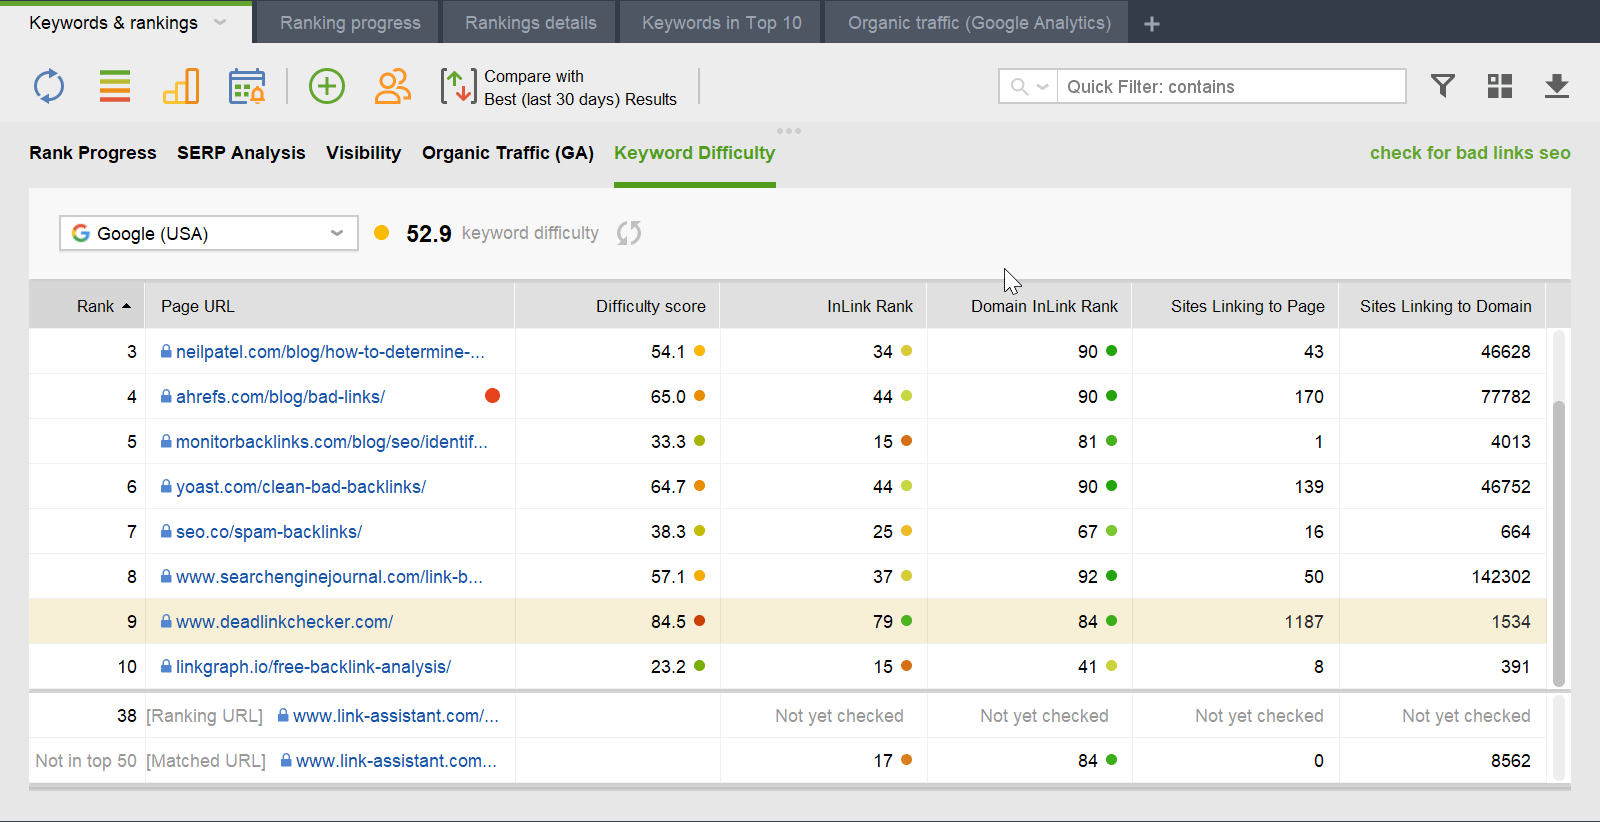Open the neilpatel.com blog link
The width and height of the screenshot is (1600, 822).
(x=330, y=351)
